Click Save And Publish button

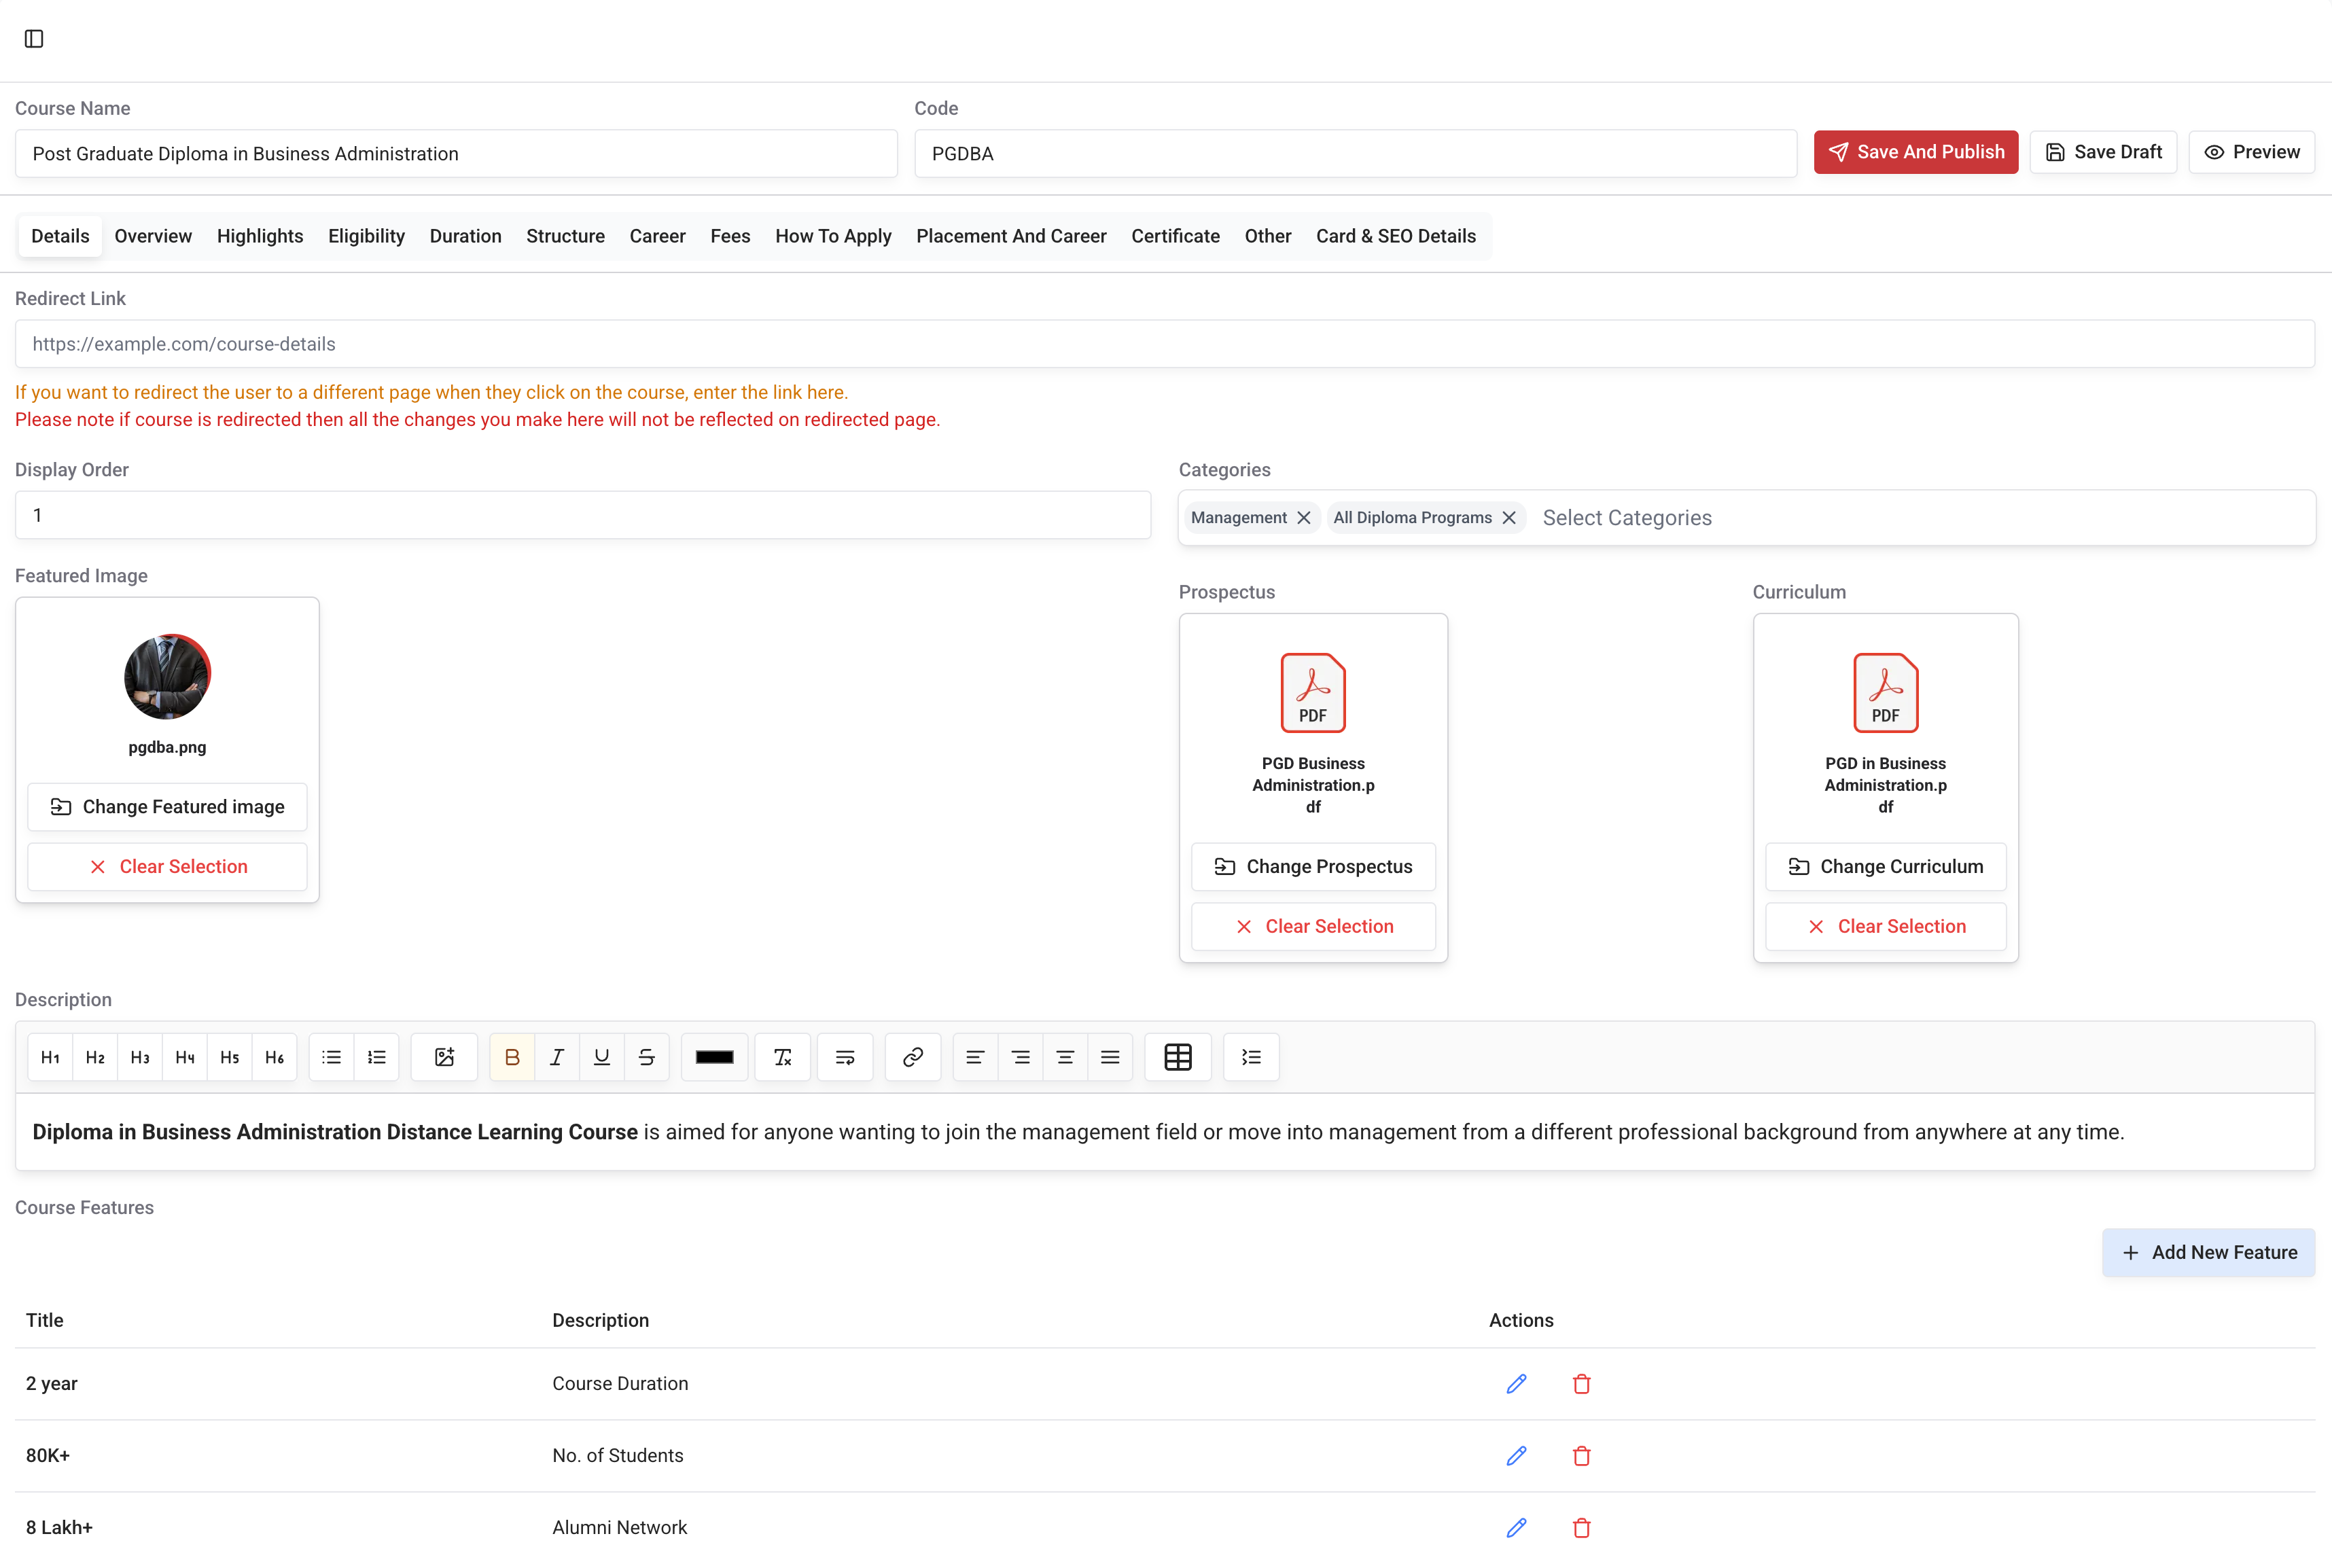1915,152
